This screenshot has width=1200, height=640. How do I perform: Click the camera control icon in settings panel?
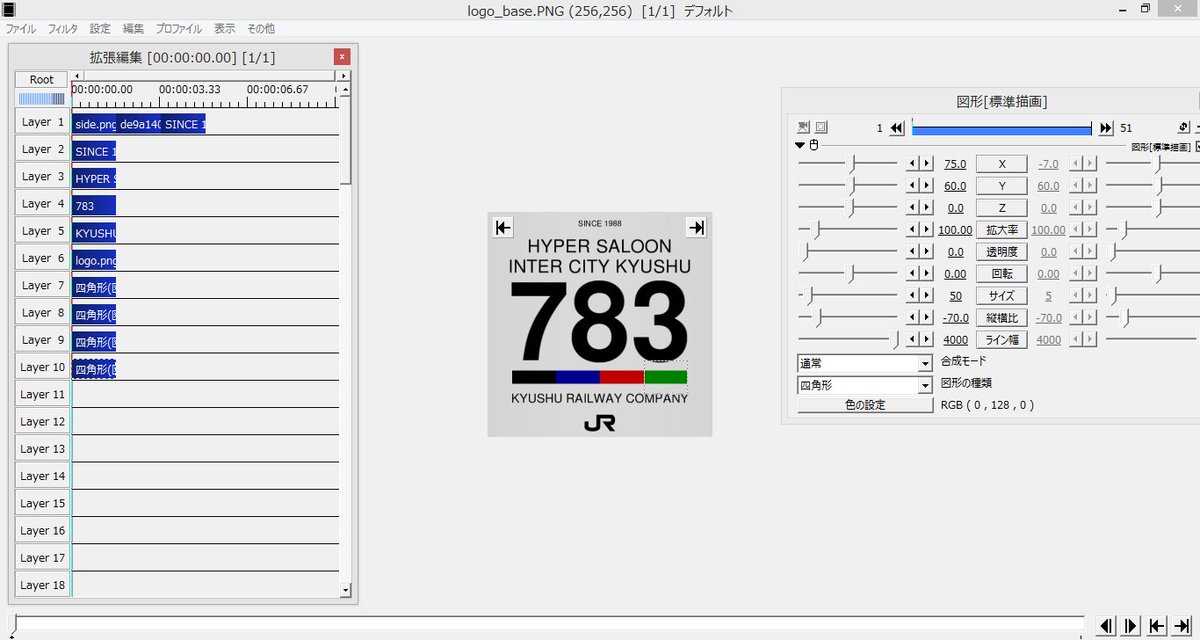point(803,127)
